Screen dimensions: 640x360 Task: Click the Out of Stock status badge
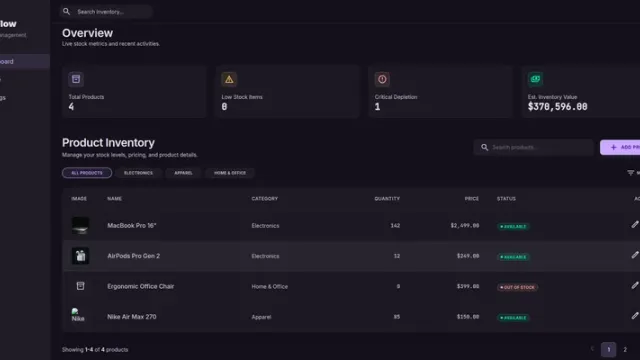(517, 287)
